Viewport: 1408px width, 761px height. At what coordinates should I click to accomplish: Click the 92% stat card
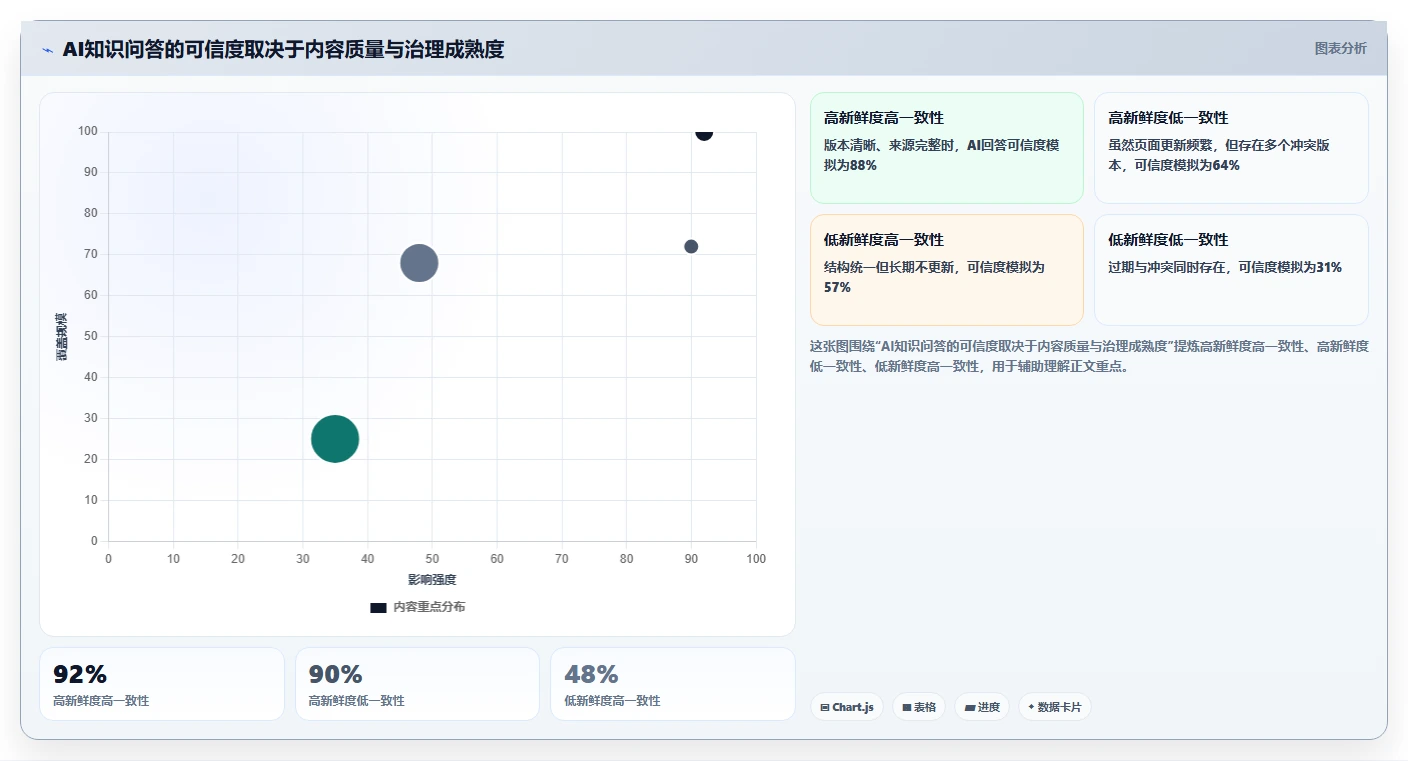pyautogui.click(x=162, y=684)
